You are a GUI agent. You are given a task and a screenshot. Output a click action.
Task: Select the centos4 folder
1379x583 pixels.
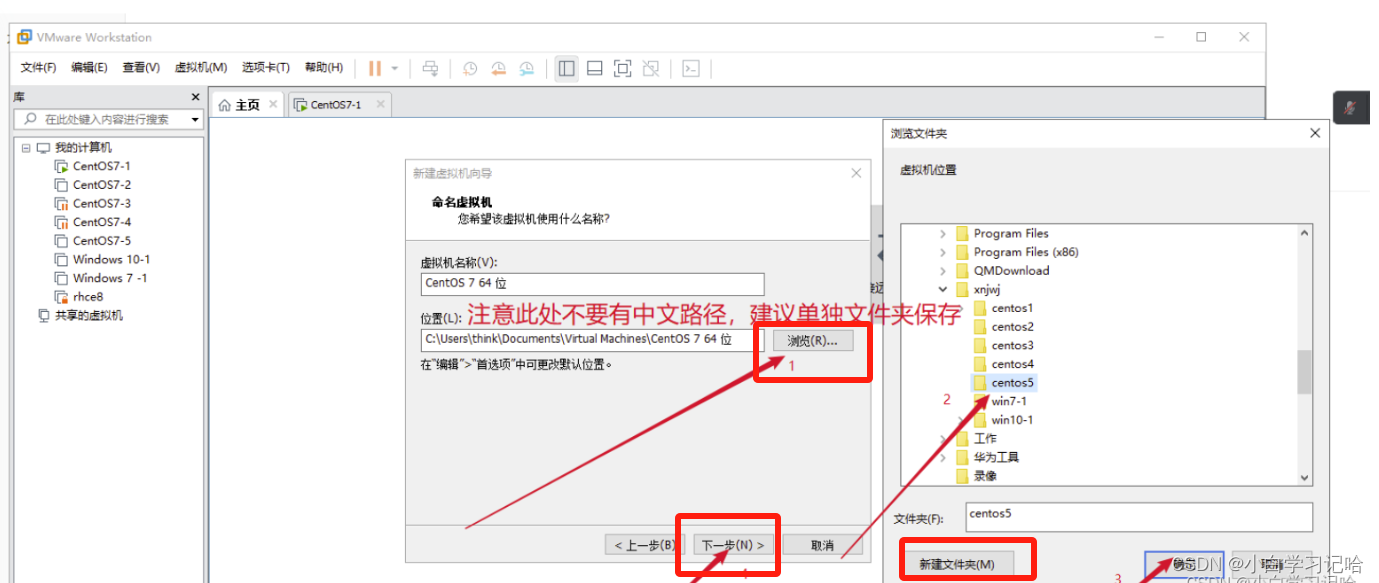tap(1004, 364)
